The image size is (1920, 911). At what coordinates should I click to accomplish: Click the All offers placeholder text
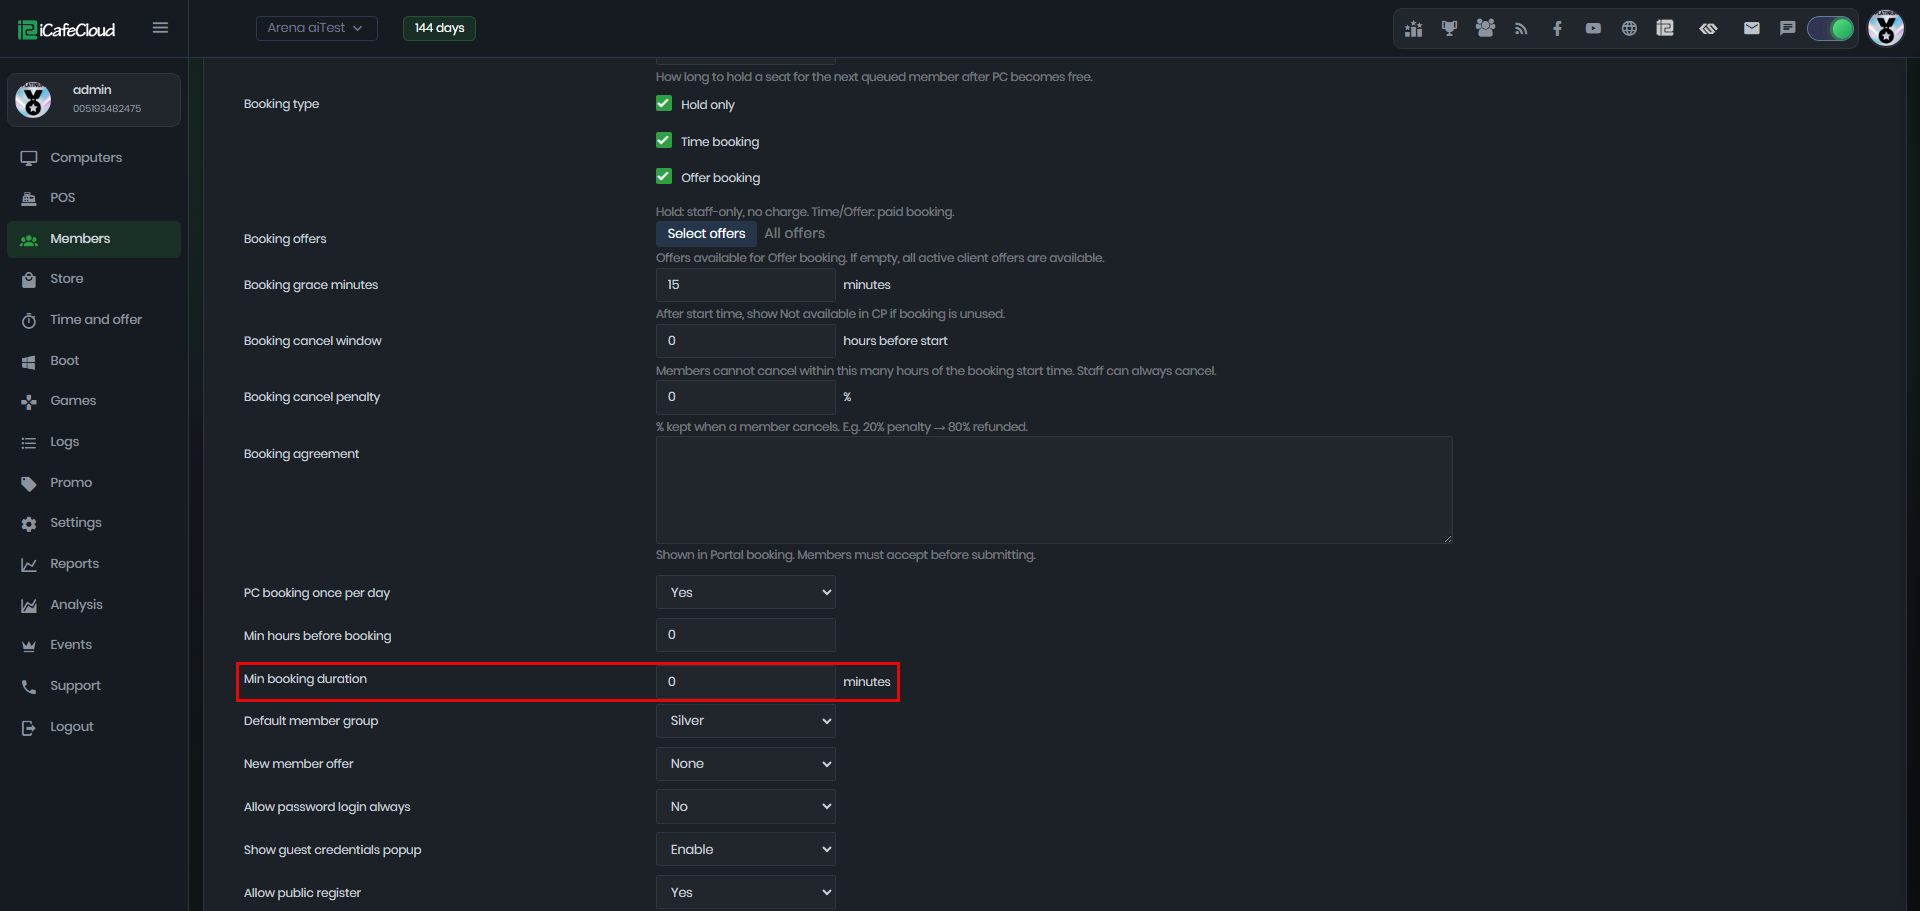pyautogui.click(x=795, y=233)
